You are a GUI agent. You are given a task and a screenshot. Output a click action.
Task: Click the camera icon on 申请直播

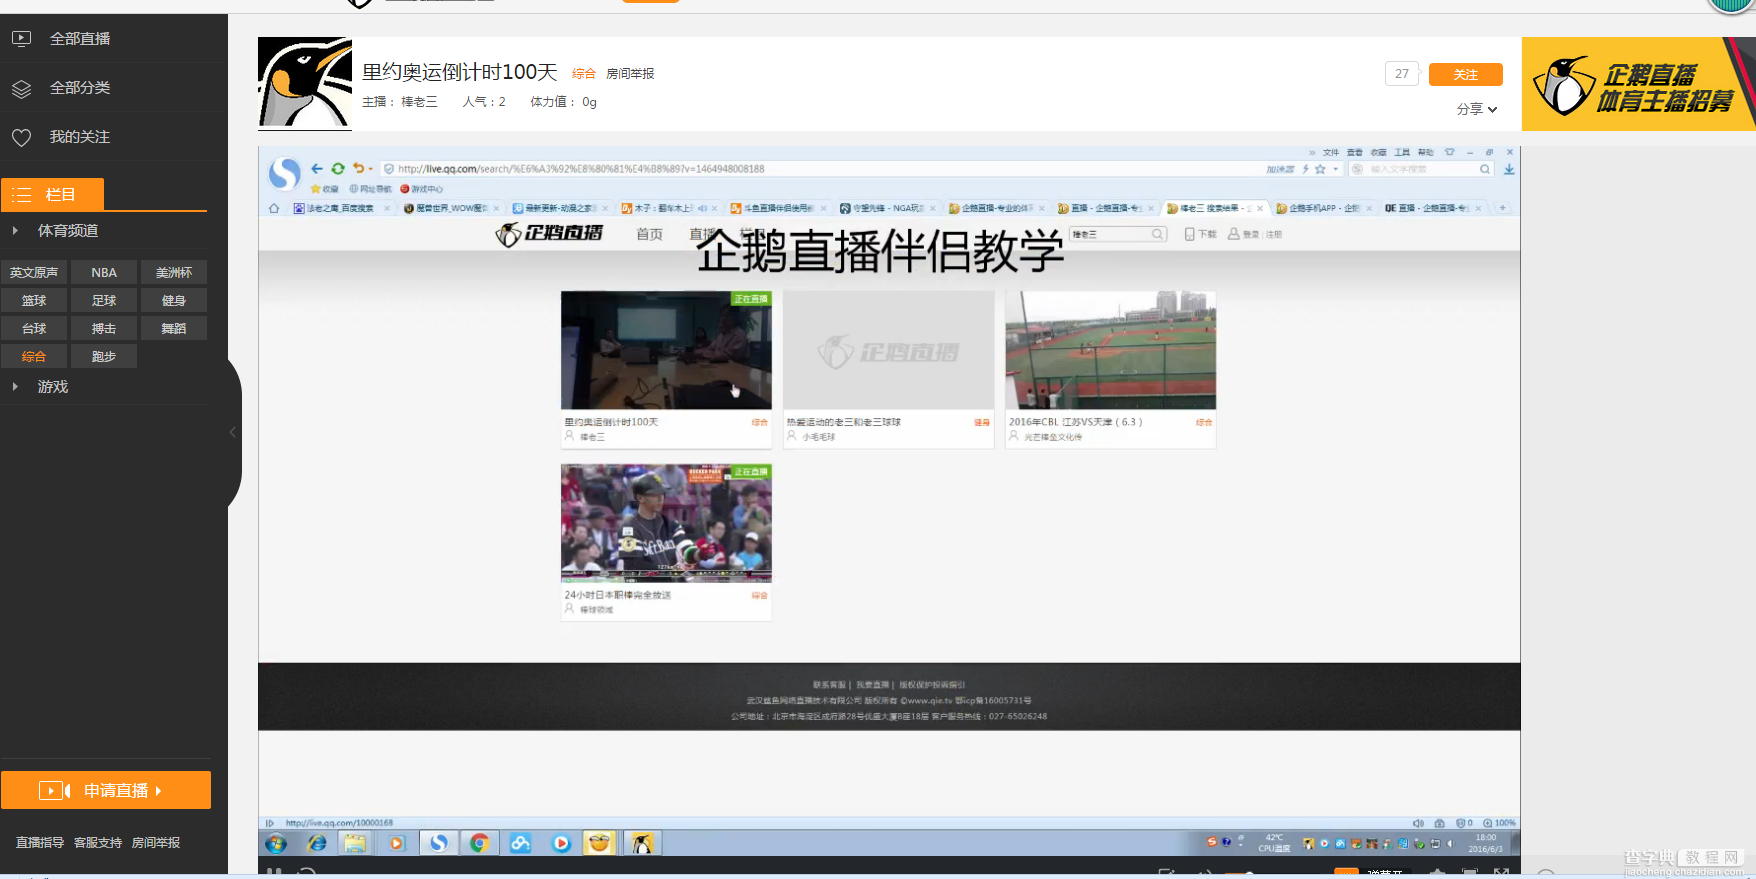click(54, 791)
